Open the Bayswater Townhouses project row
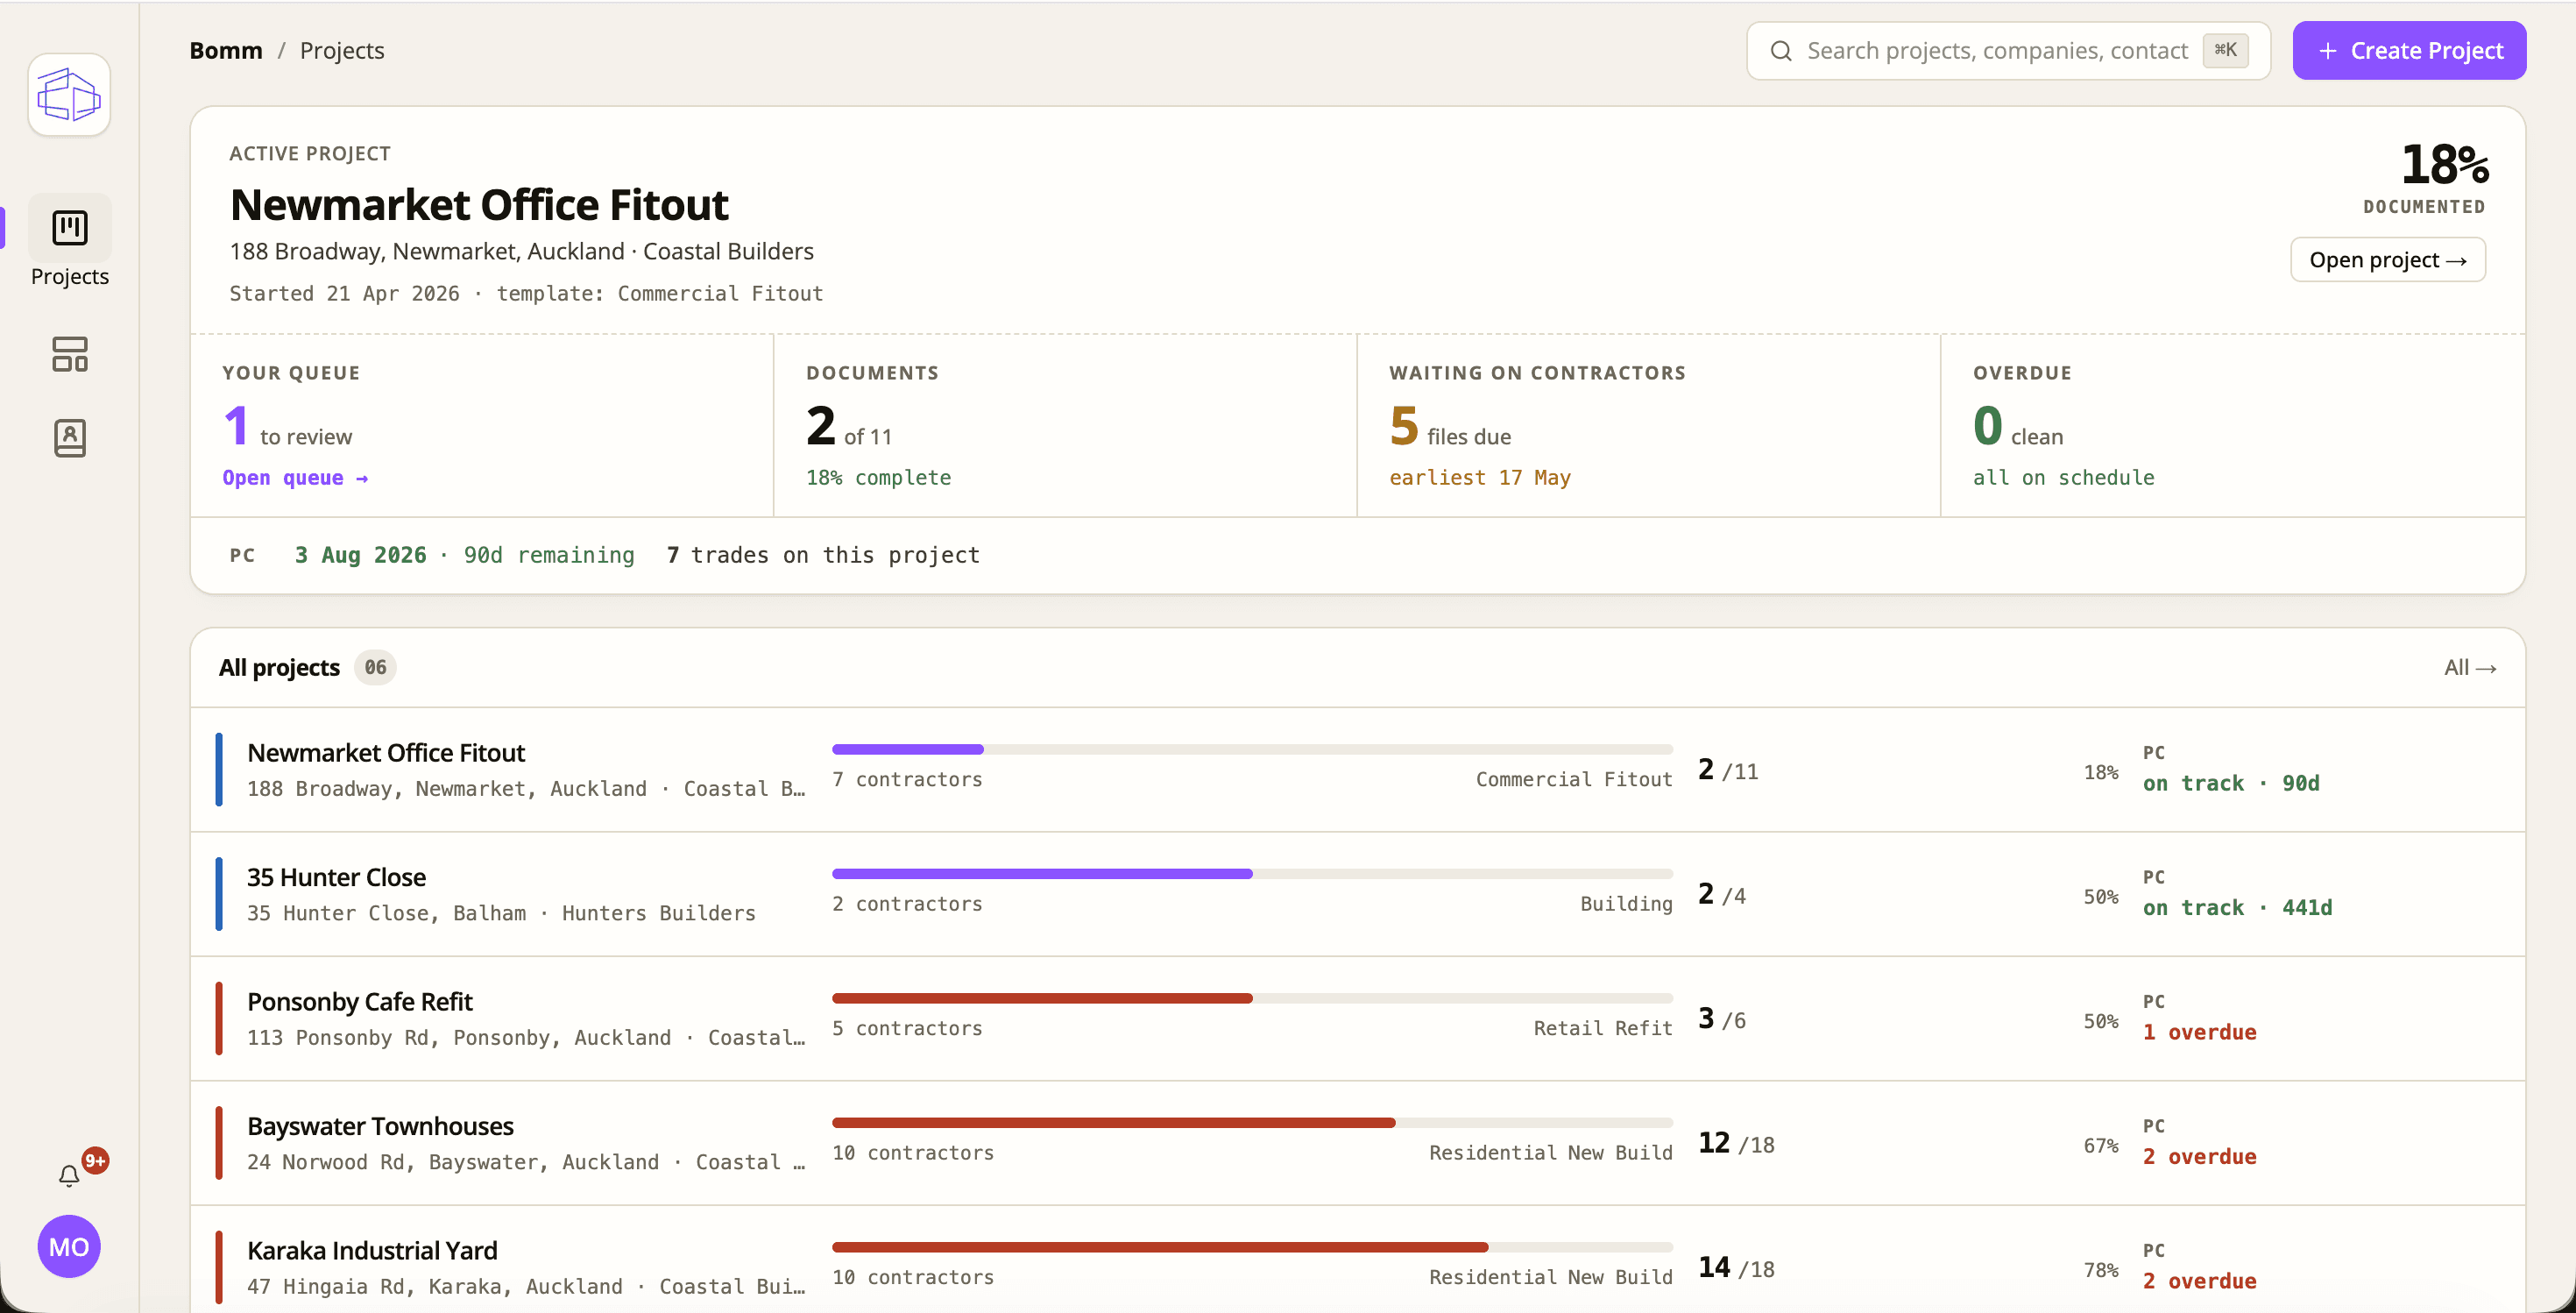This screenshot has width=2576, height=1313. (x=1357, y=1143)
